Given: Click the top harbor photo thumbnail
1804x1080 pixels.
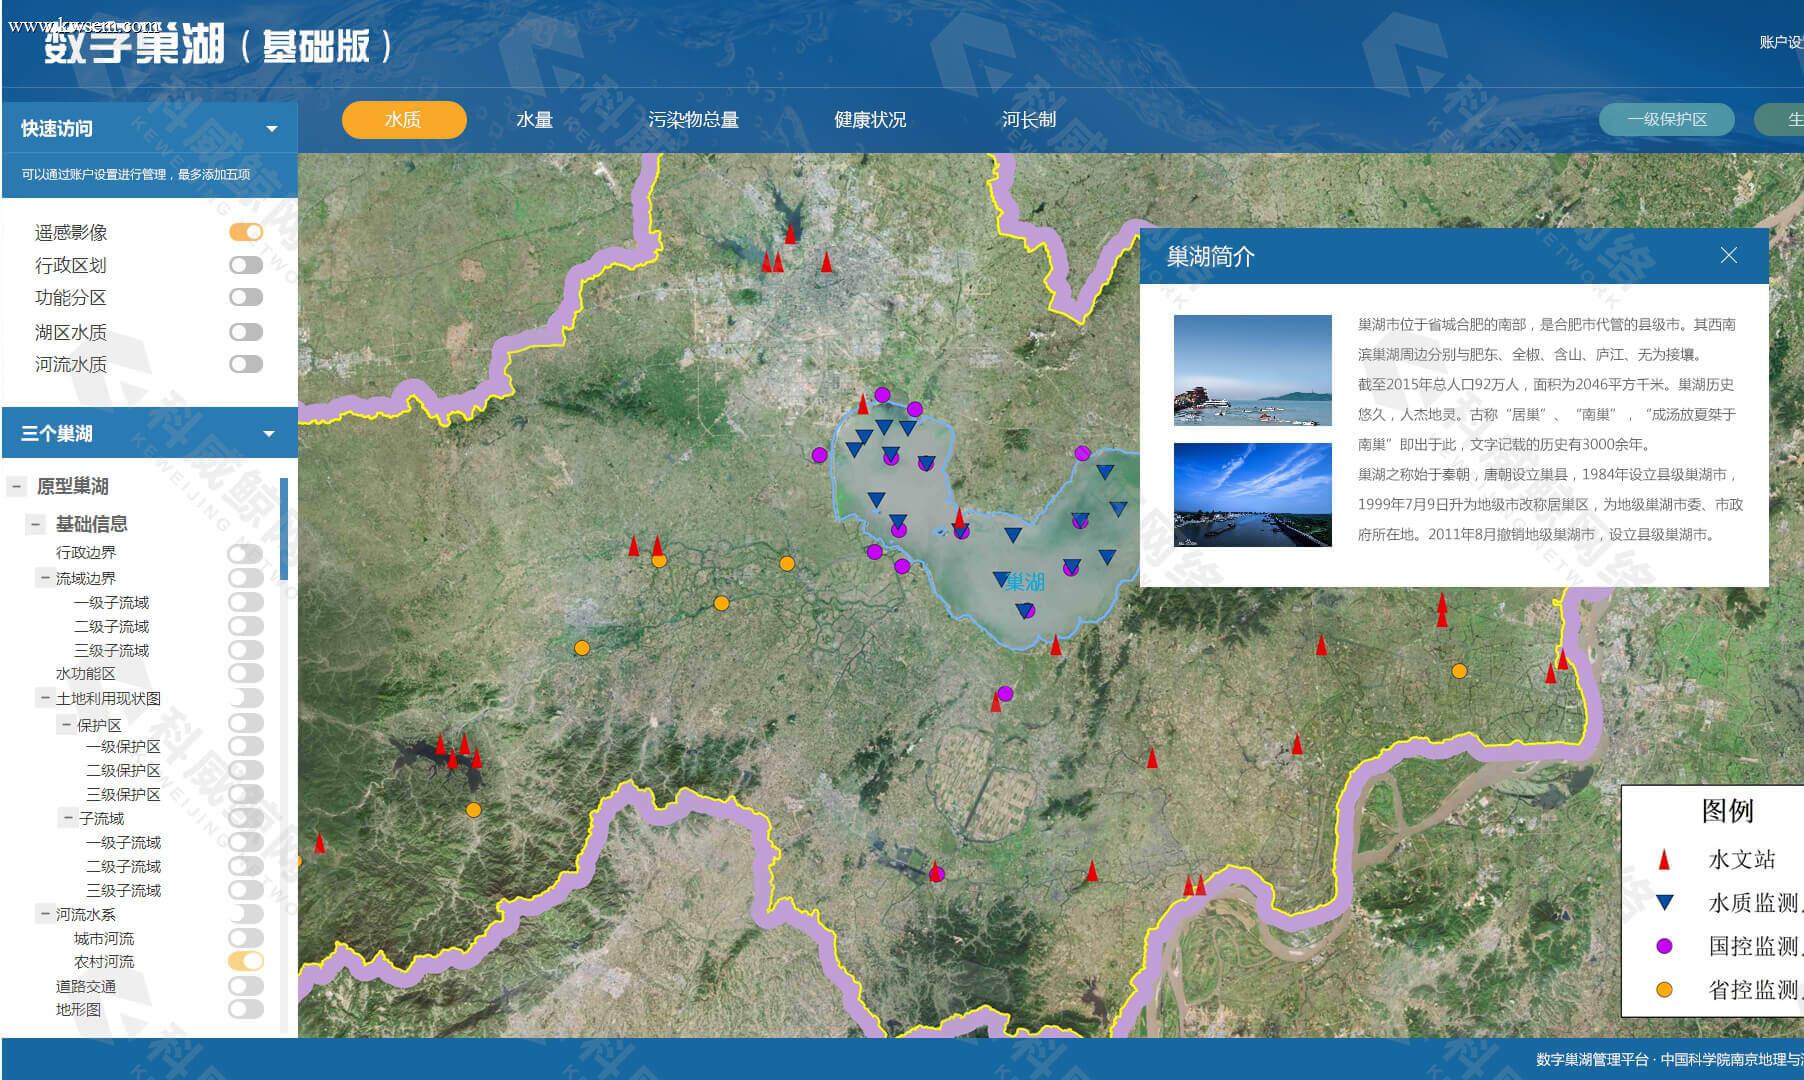Looking at the screenshot, I should [x=1252, y=370].
